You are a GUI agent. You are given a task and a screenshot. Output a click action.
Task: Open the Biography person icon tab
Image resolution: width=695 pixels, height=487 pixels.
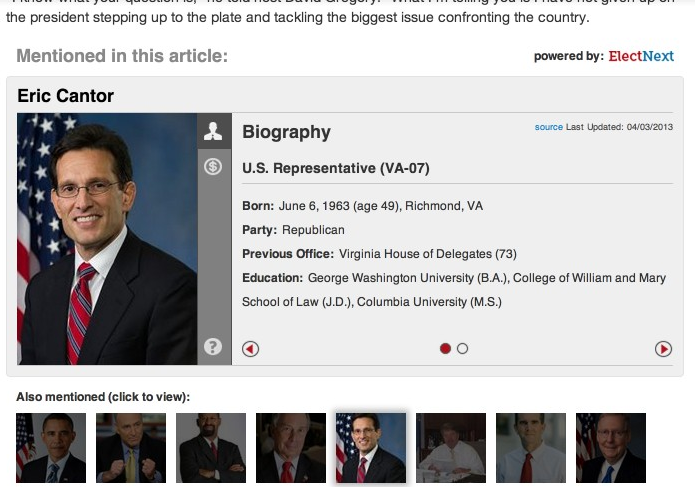pyautogui.click(x=212, y=131)
